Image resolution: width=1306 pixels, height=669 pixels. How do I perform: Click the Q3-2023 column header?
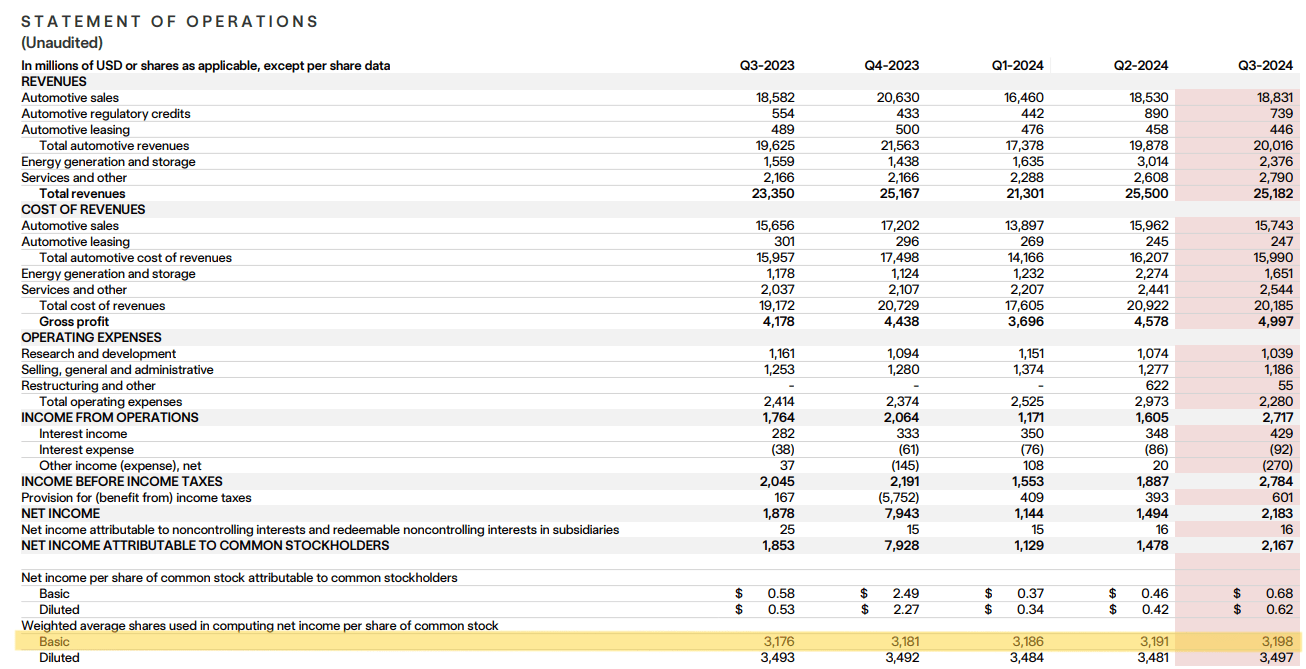[x=767, y=66]
